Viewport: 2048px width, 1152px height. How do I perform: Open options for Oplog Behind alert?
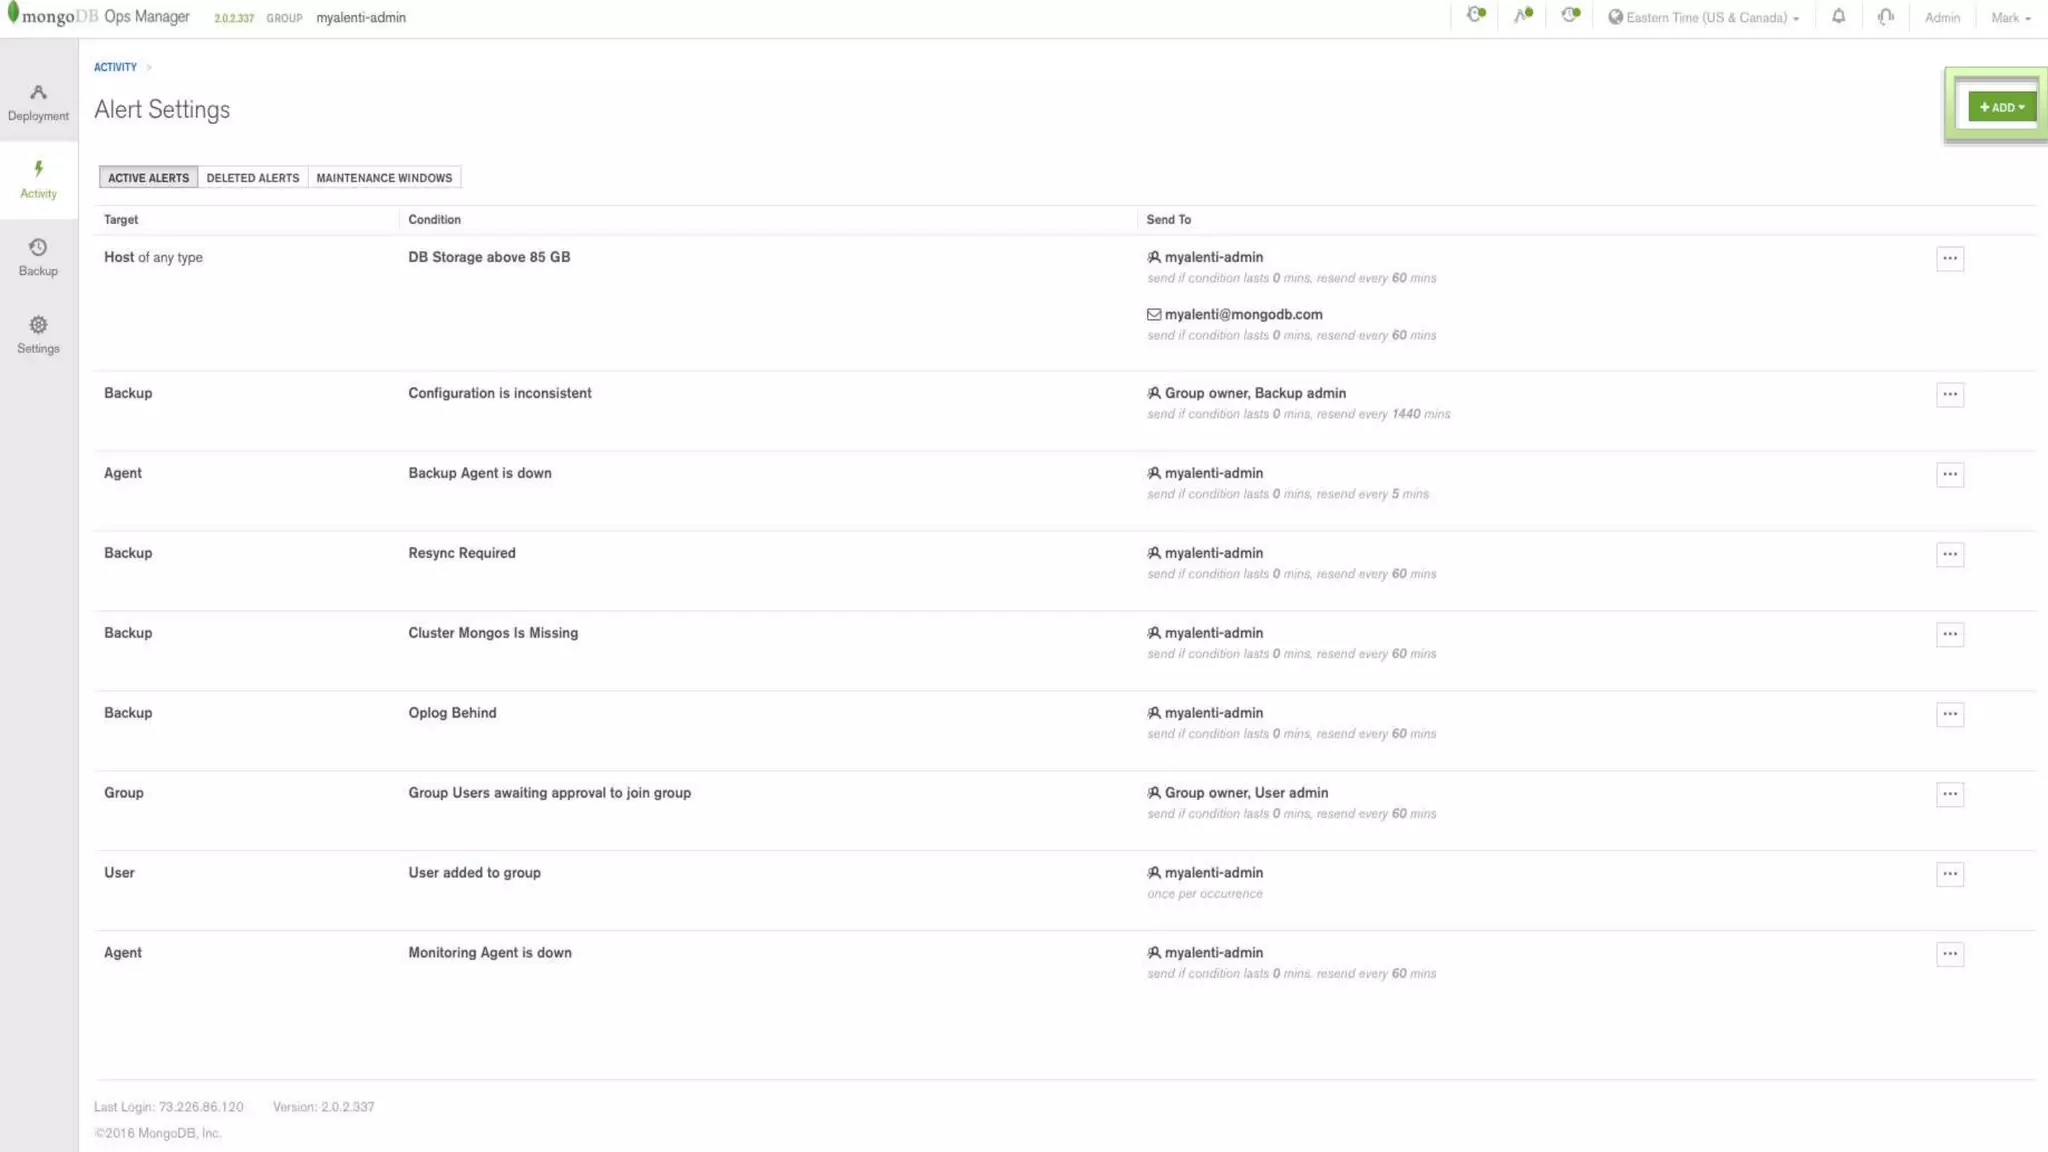[1950, 714]
